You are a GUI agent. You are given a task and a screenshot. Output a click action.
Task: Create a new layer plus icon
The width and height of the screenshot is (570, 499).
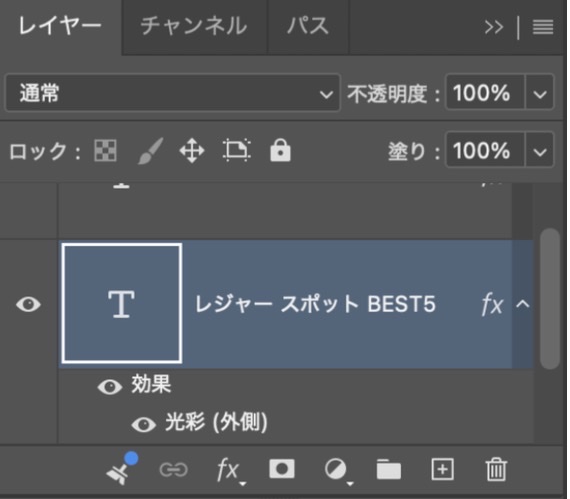[442, 470]
